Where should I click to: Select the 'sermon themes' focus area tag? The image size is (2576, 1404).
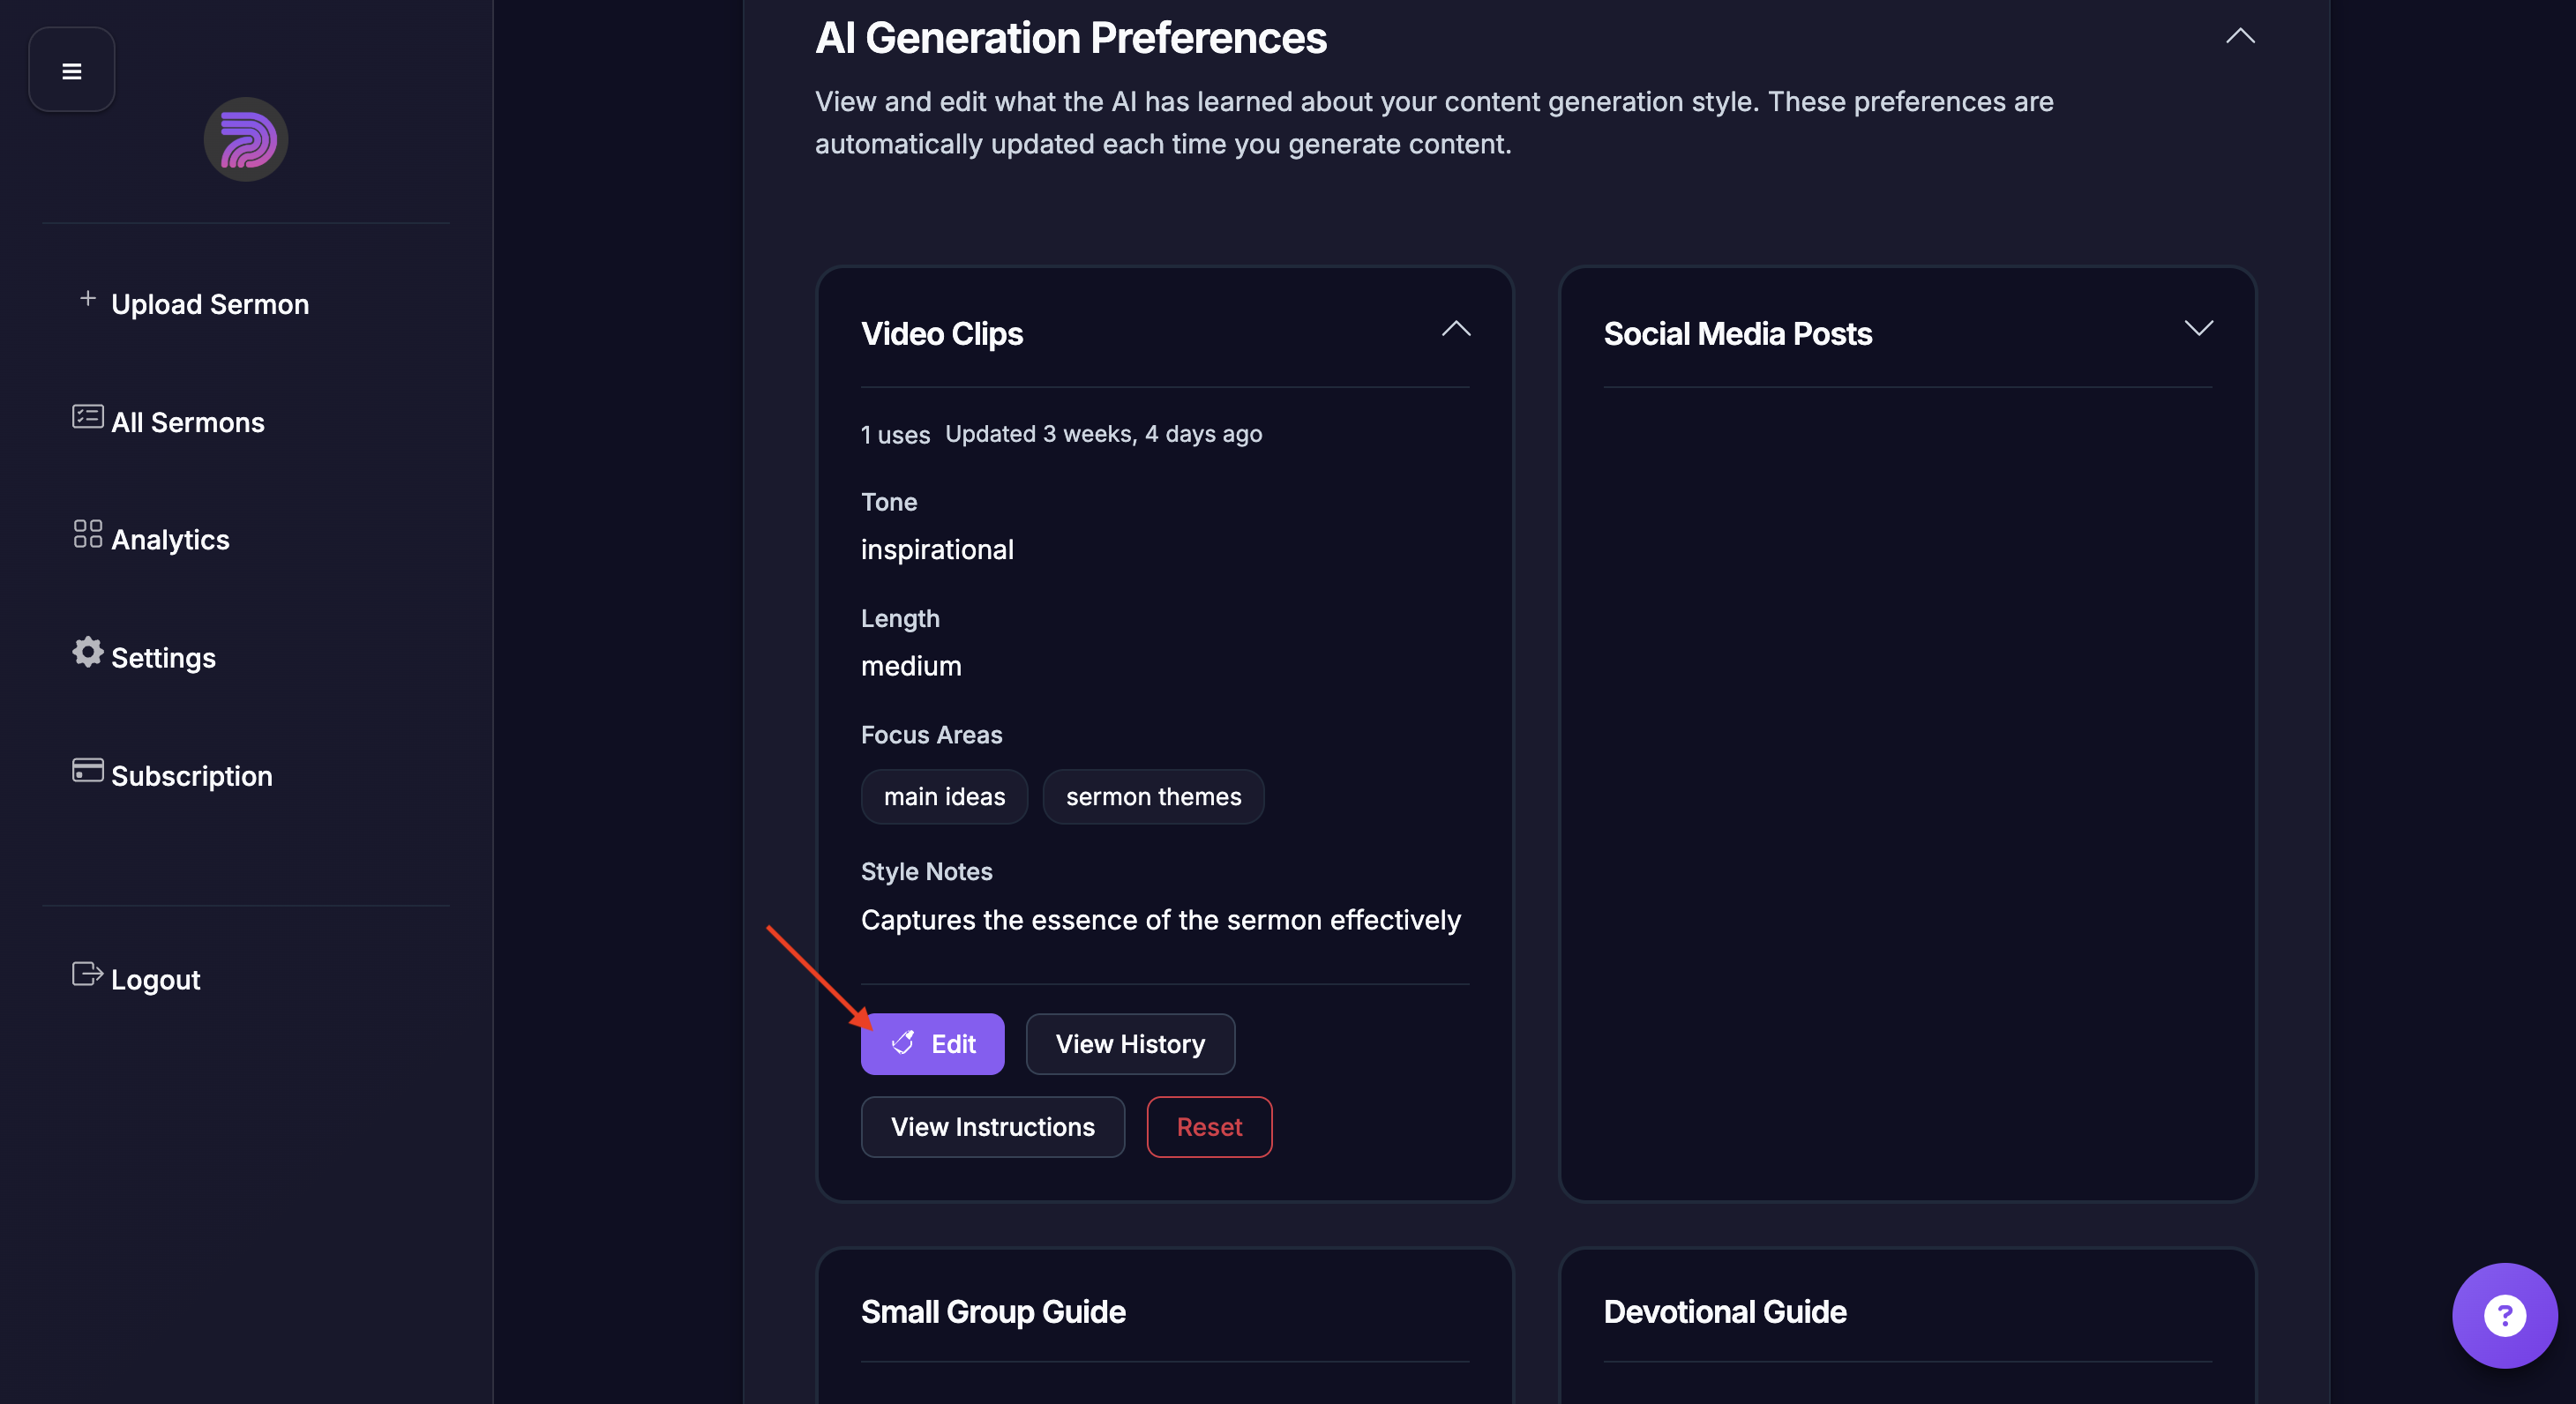click(x=1153, y=797)
